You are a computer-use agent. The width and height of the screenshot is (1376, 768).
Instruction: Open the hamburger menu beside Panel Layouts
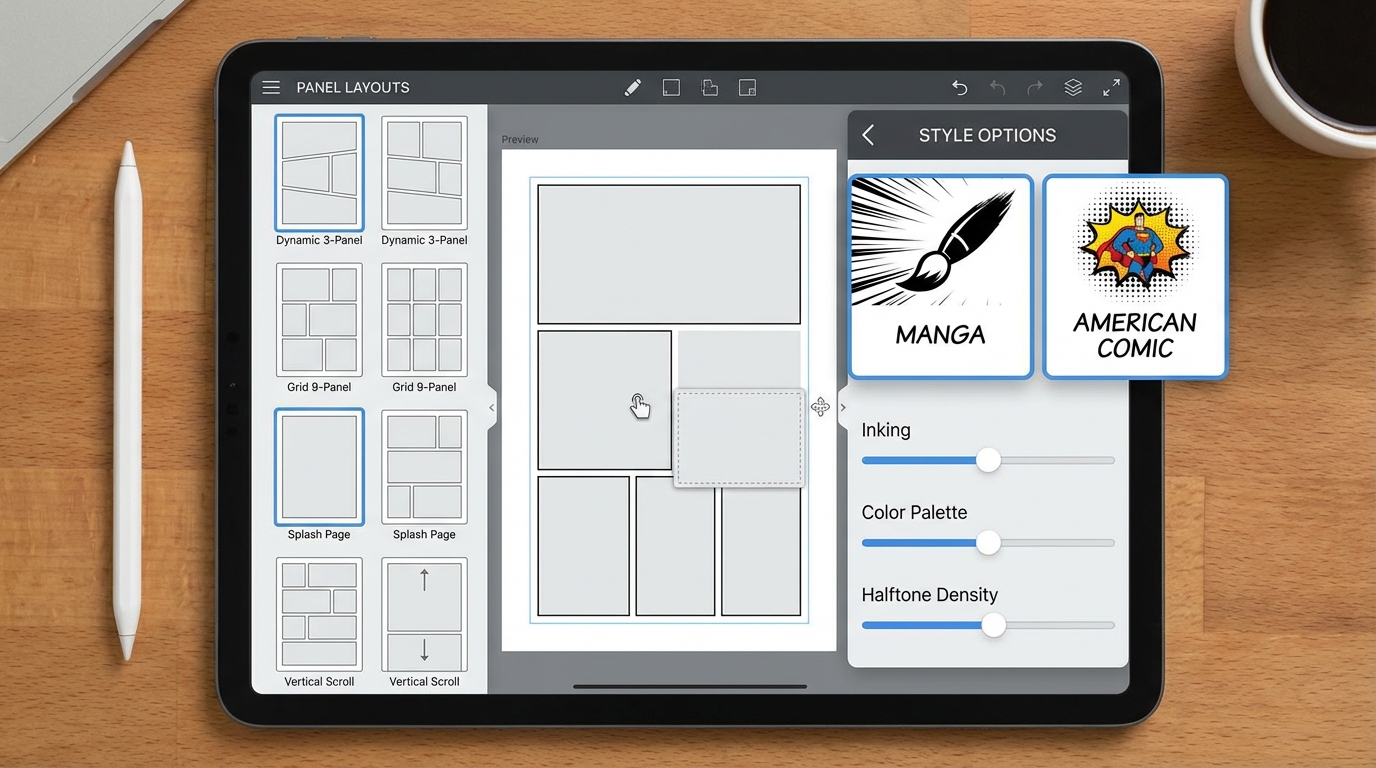[x=271, y=88]
